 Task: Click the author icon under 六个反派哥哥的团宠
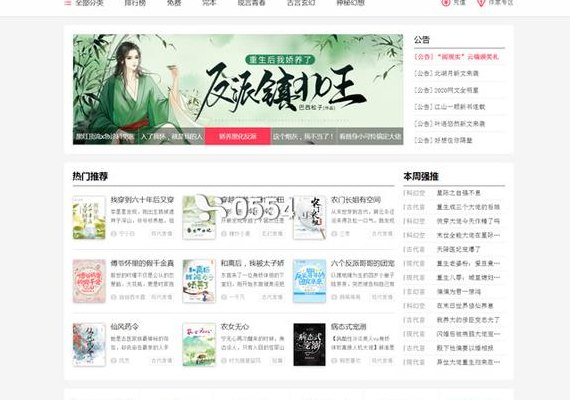click(x=334, y=297)
